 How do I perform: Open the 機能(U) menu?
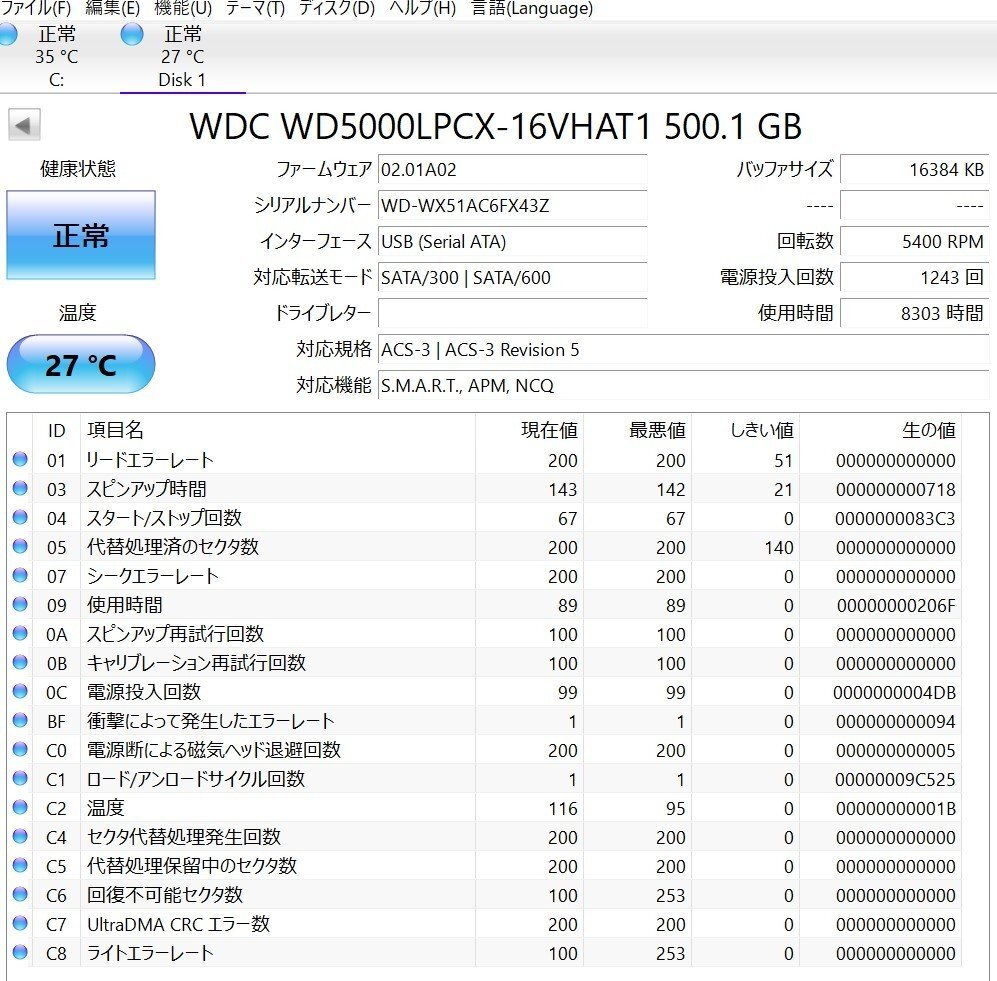click(183, 8)
